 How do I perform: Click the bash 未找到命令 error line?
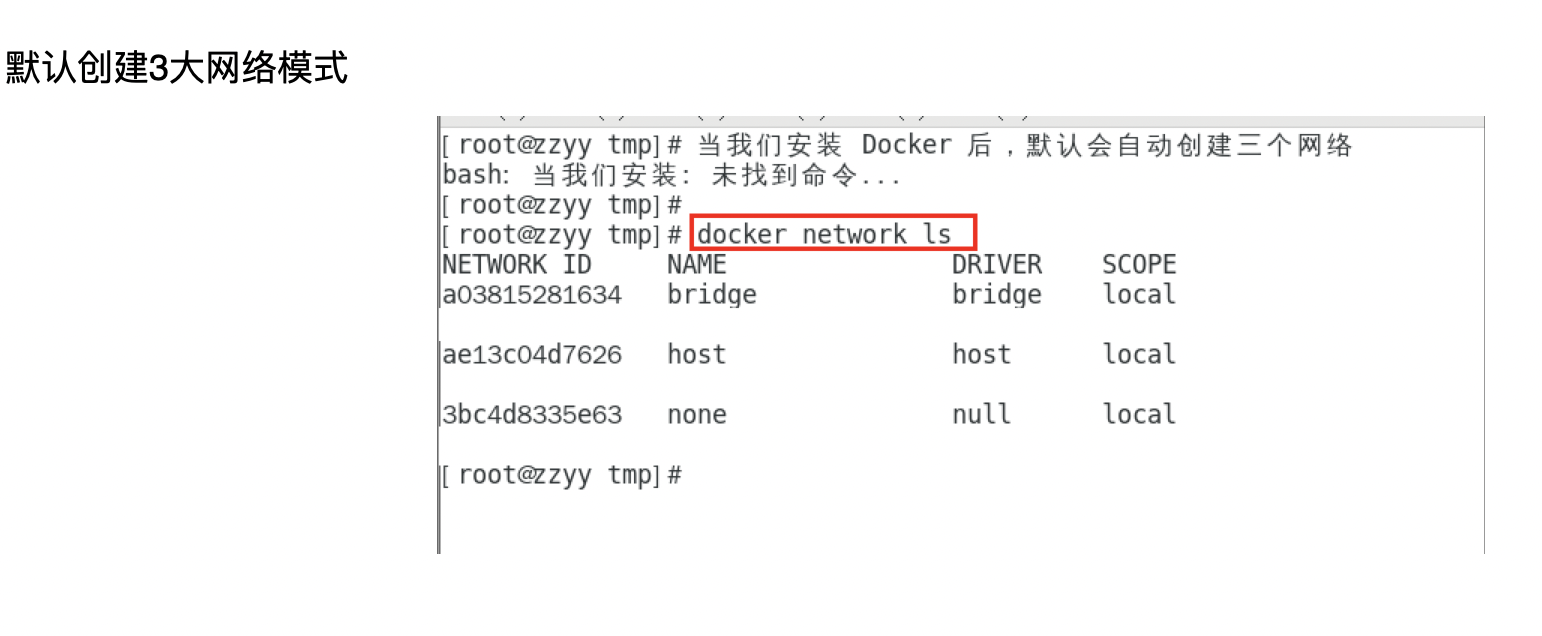pos(672,176)
